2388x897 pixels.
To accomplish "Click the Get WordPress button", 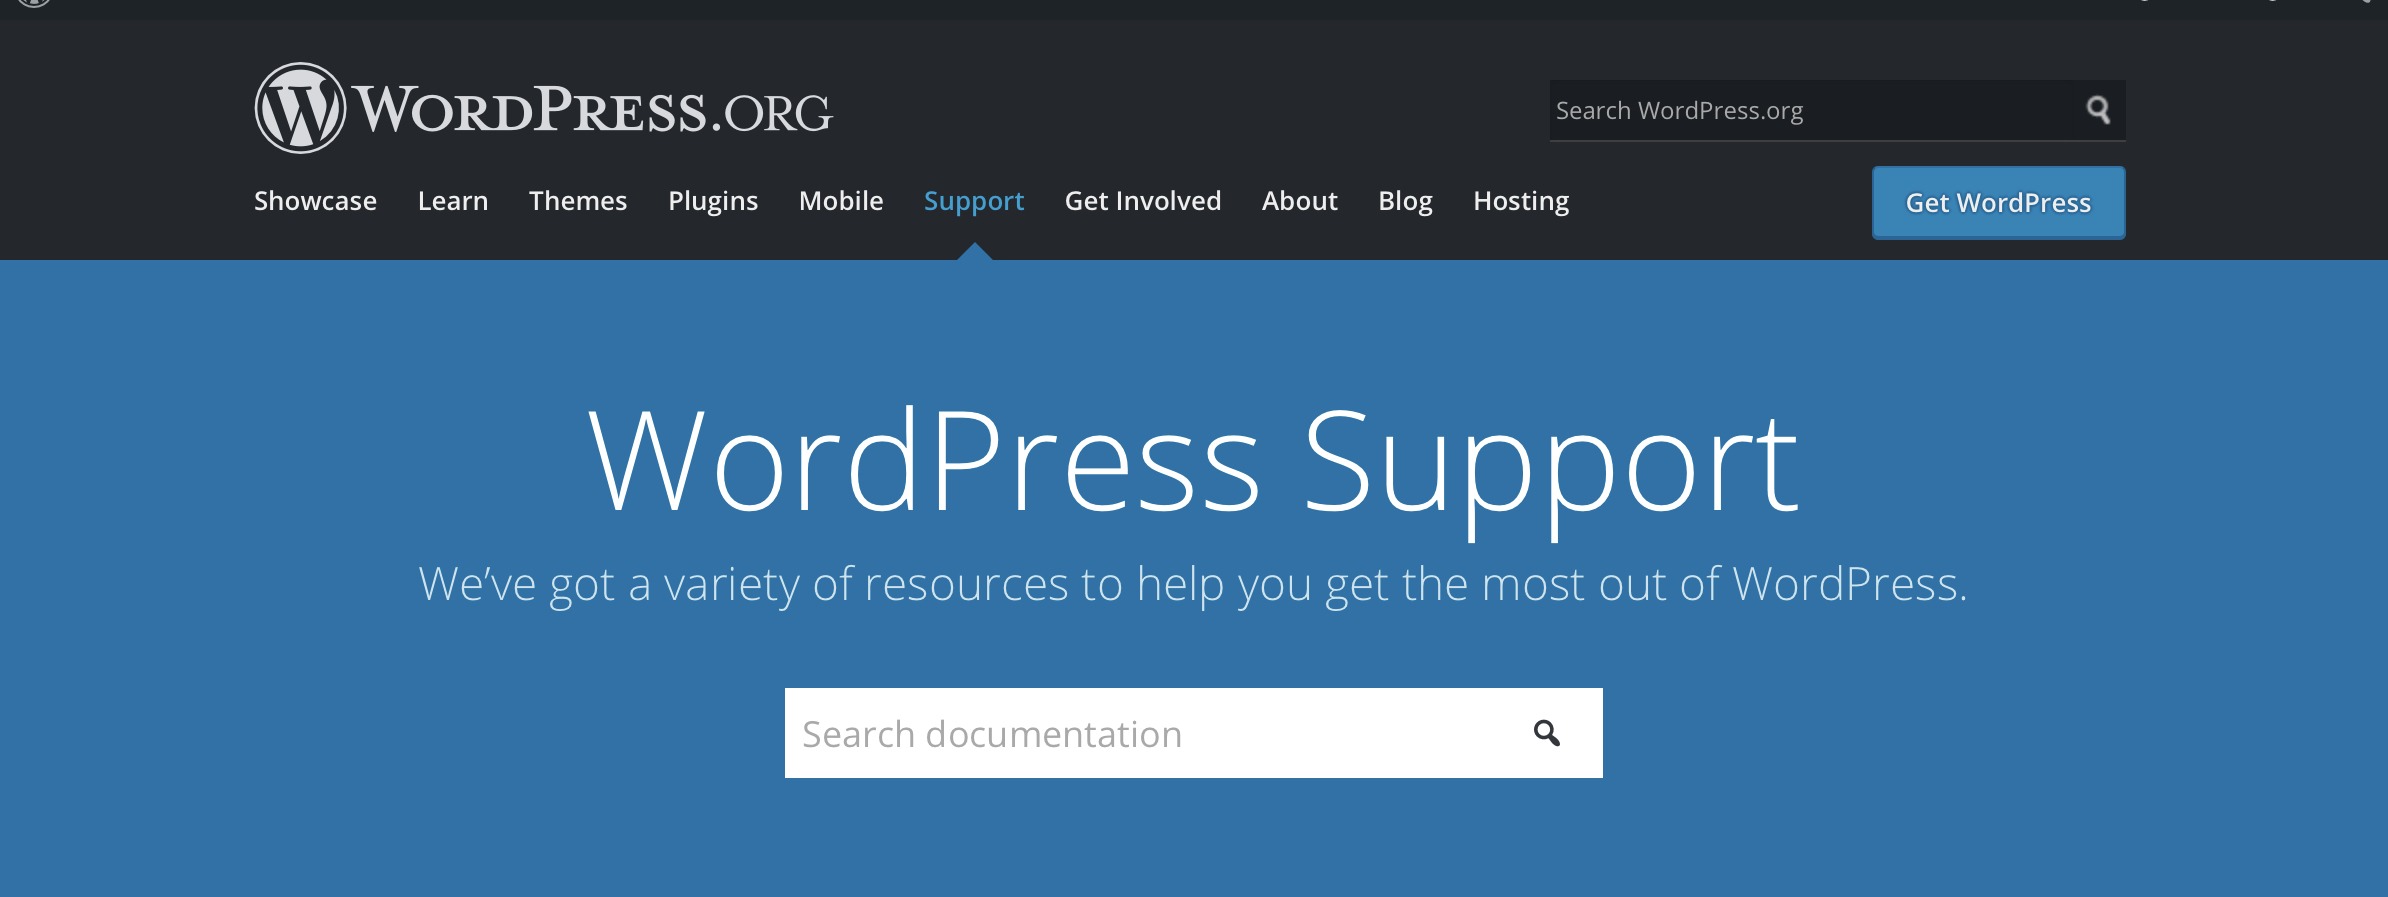I will pyautogui.click(x=1998, y=203).
